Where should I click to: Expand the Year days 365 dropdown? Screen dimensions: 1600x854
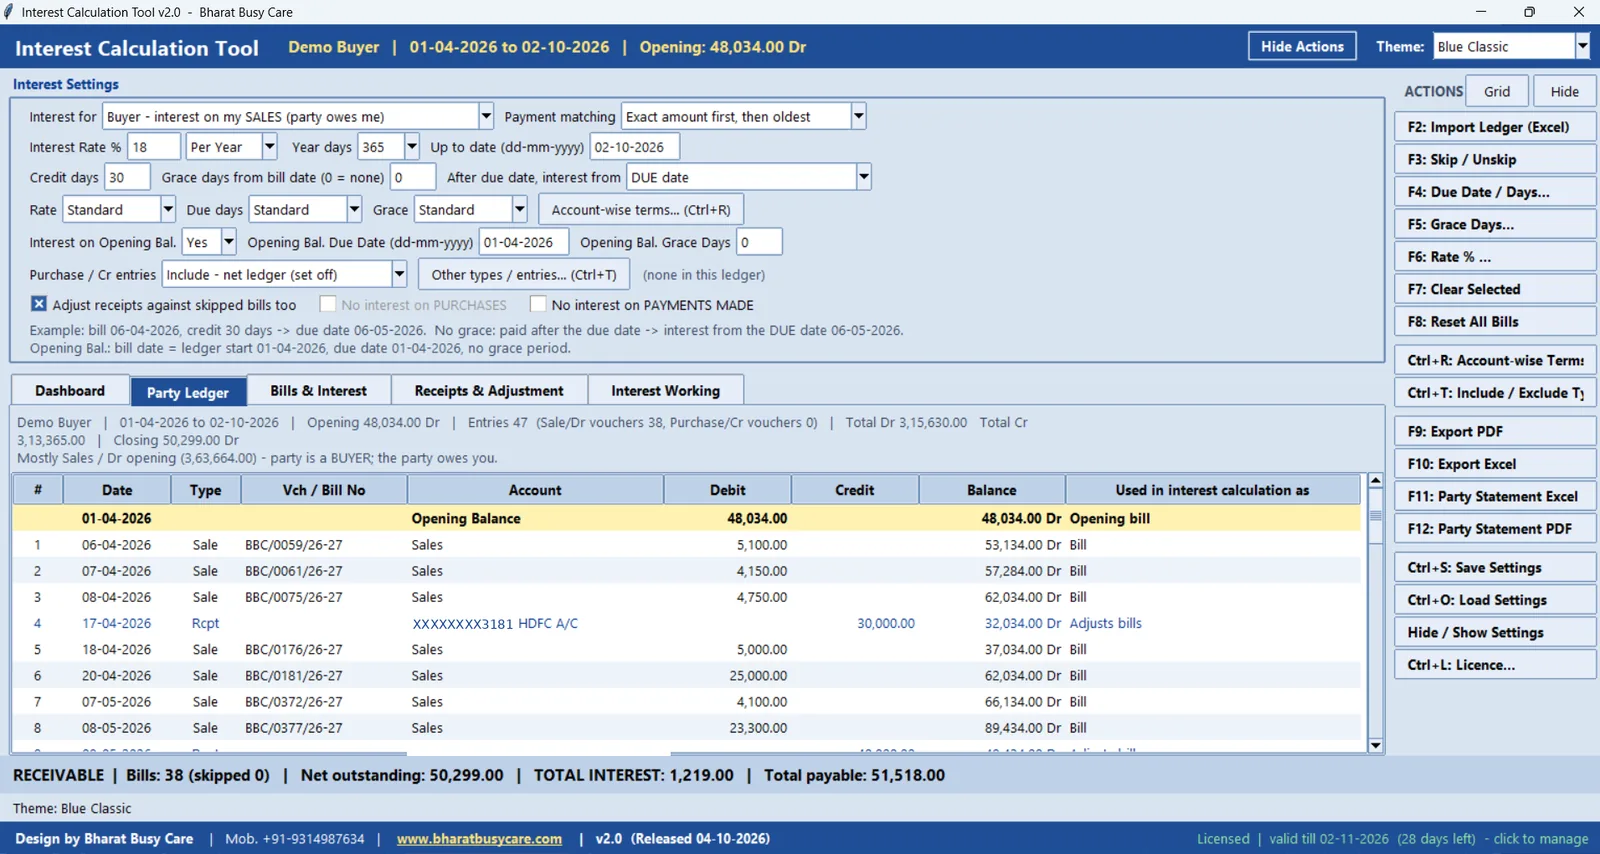tap(411, 147)
